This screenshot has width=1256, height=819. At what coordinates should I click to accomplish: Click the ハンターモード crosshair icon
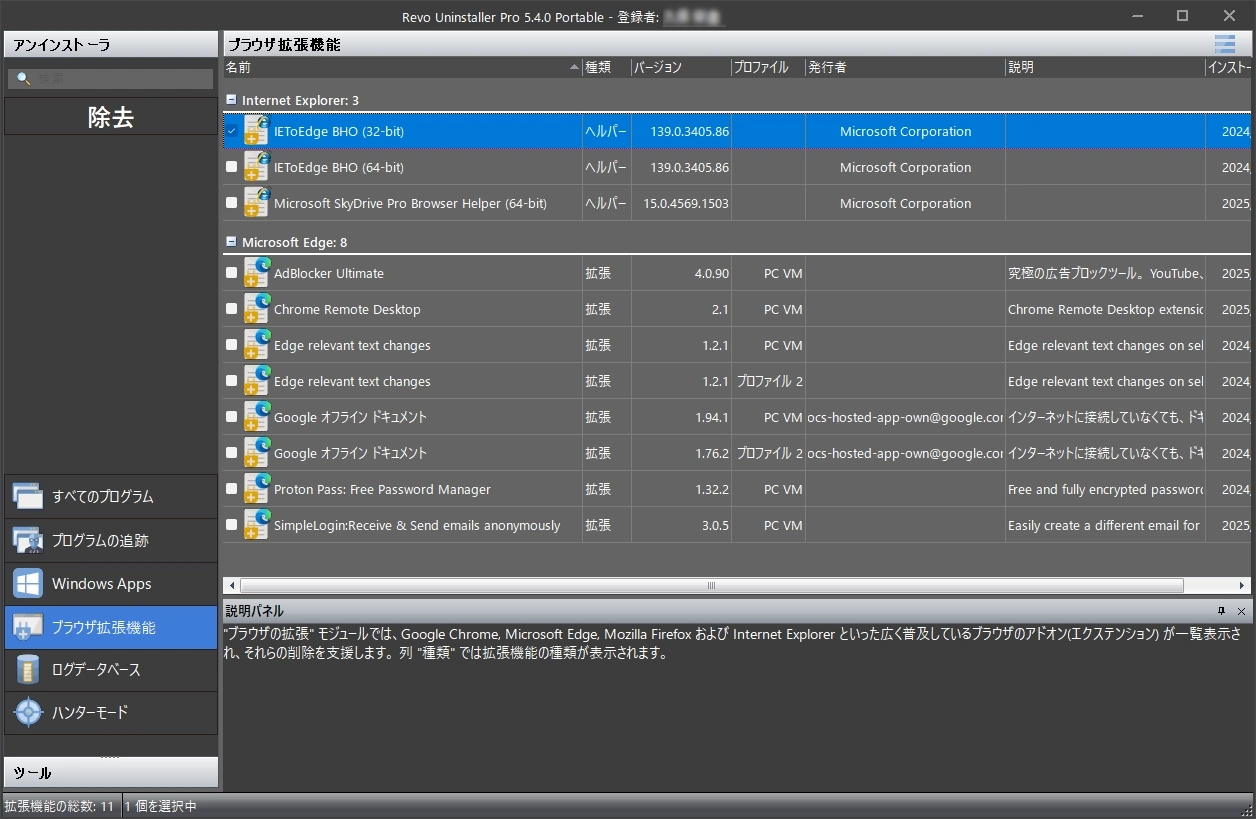pos(28,712)
